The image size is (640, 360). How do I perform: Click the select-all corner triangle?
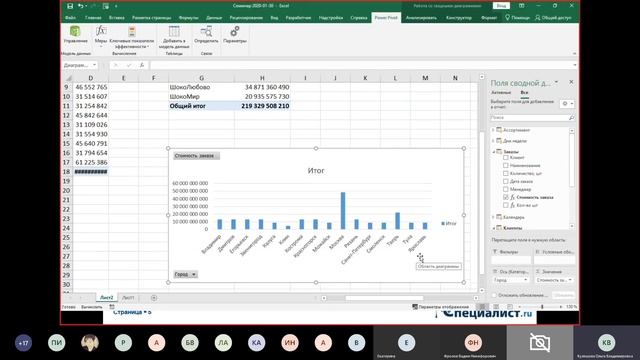pos(69,78)
